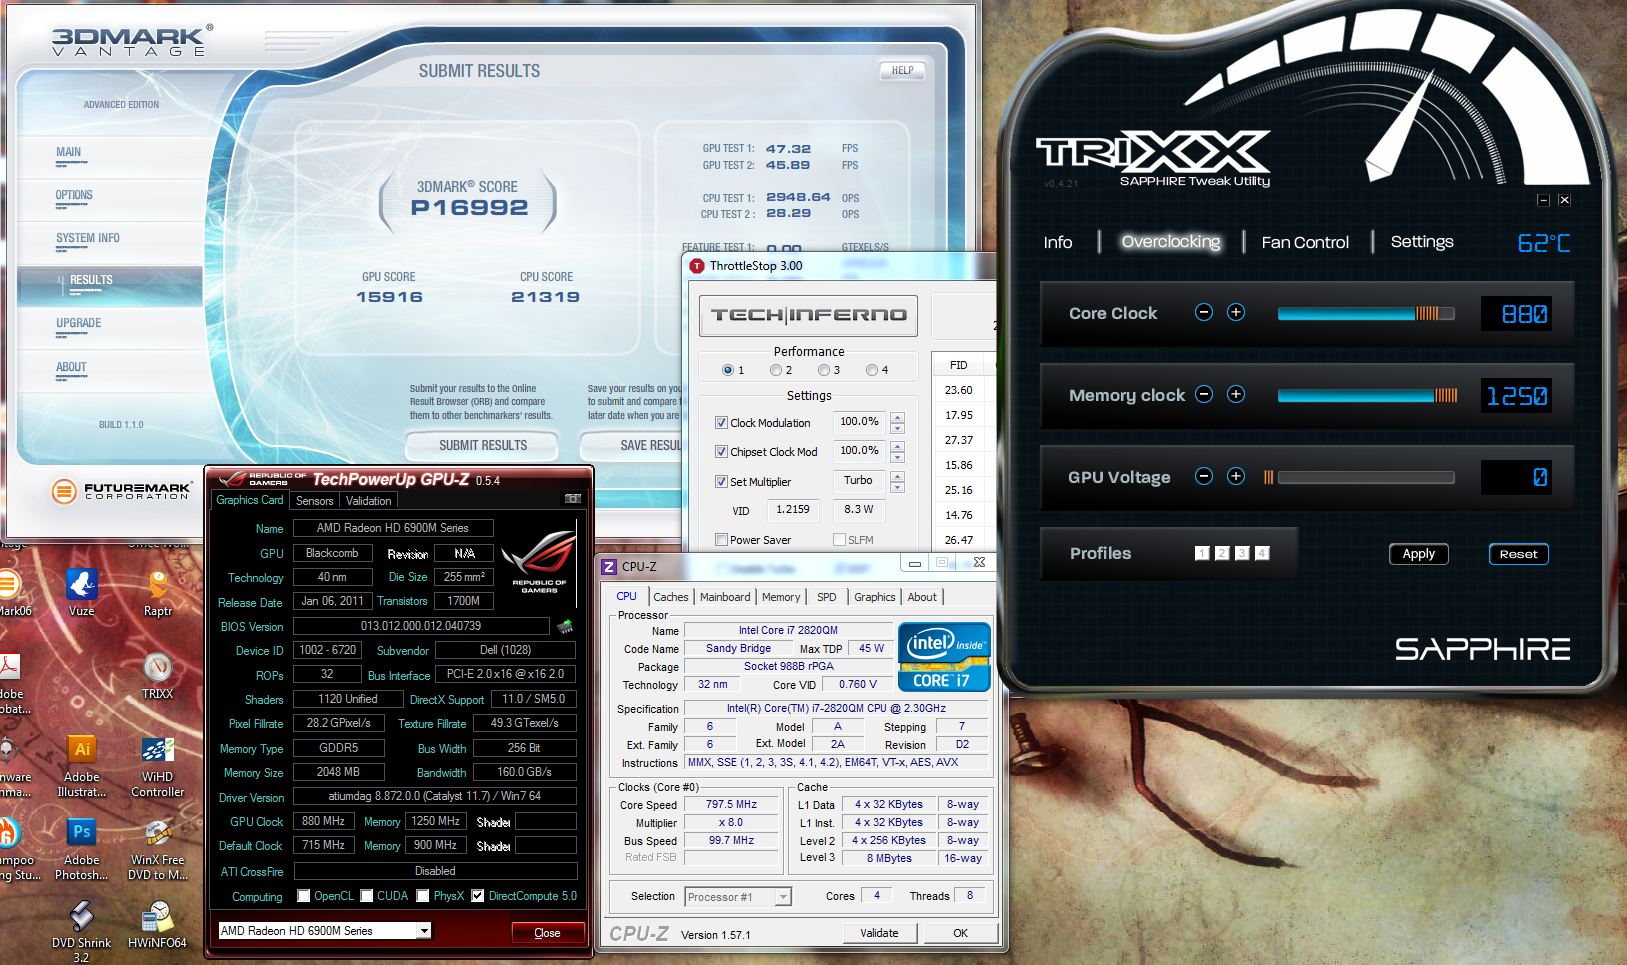Click TechInferno logo in ThrottleStop

808,315
